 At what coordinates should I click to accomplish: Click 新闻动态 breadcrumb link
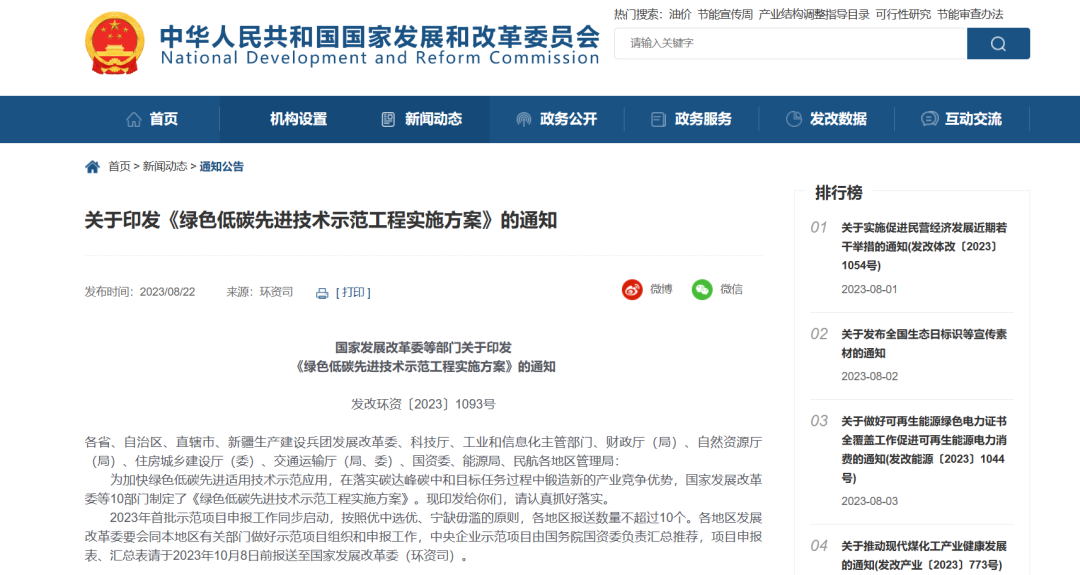click(x=165, y=167)
